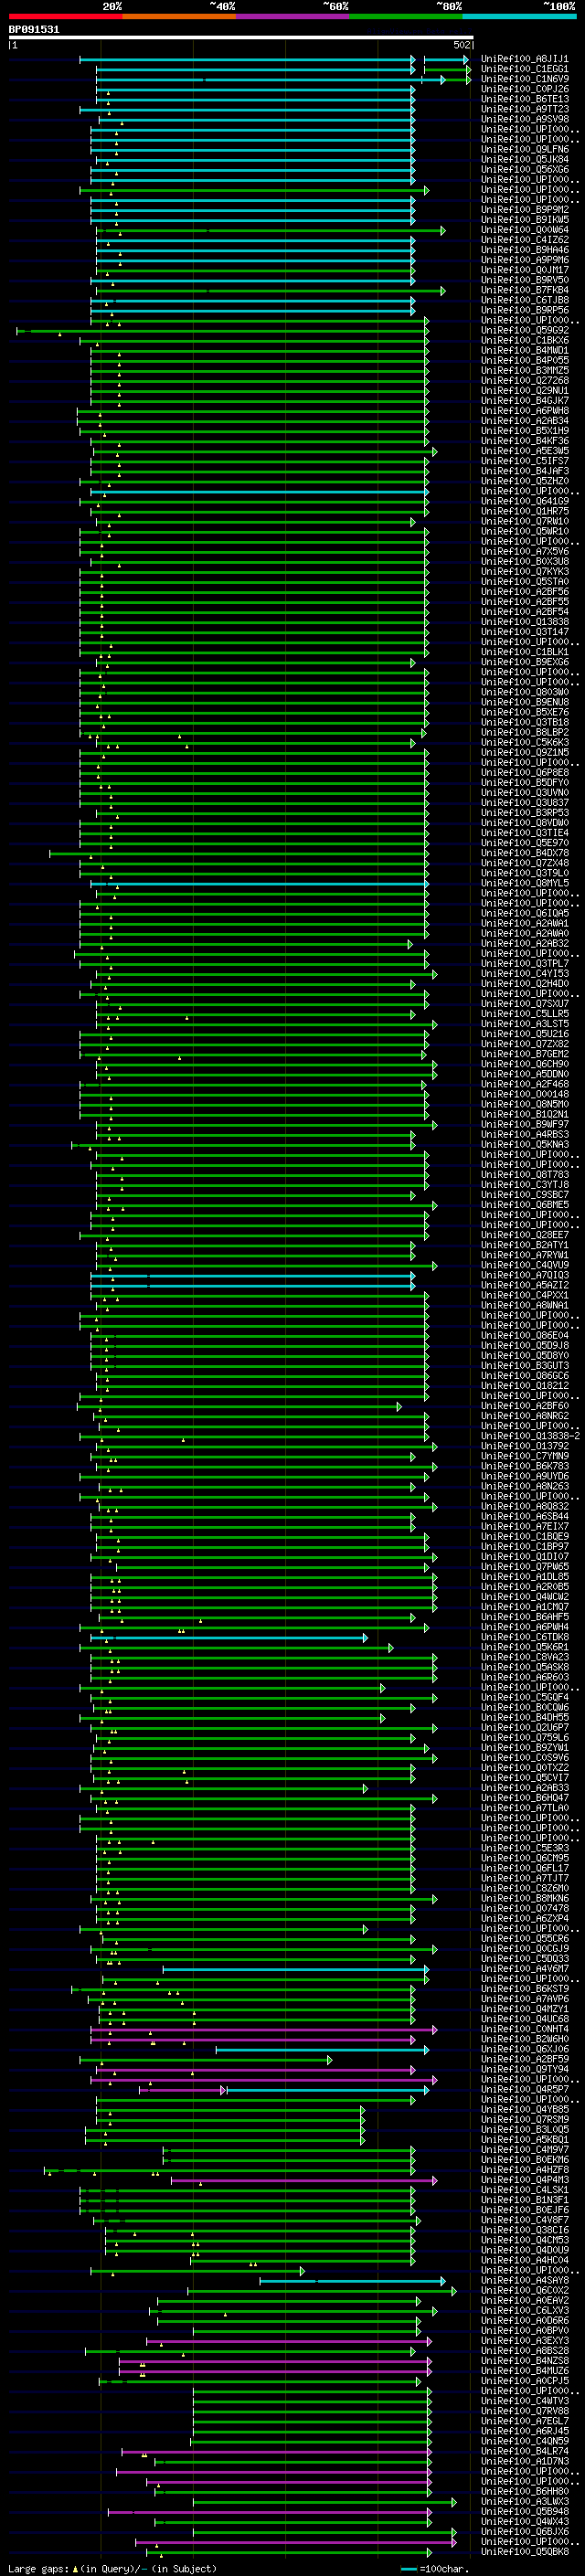Select the UniRef100_B4LR74 label

click(524, 2452)
